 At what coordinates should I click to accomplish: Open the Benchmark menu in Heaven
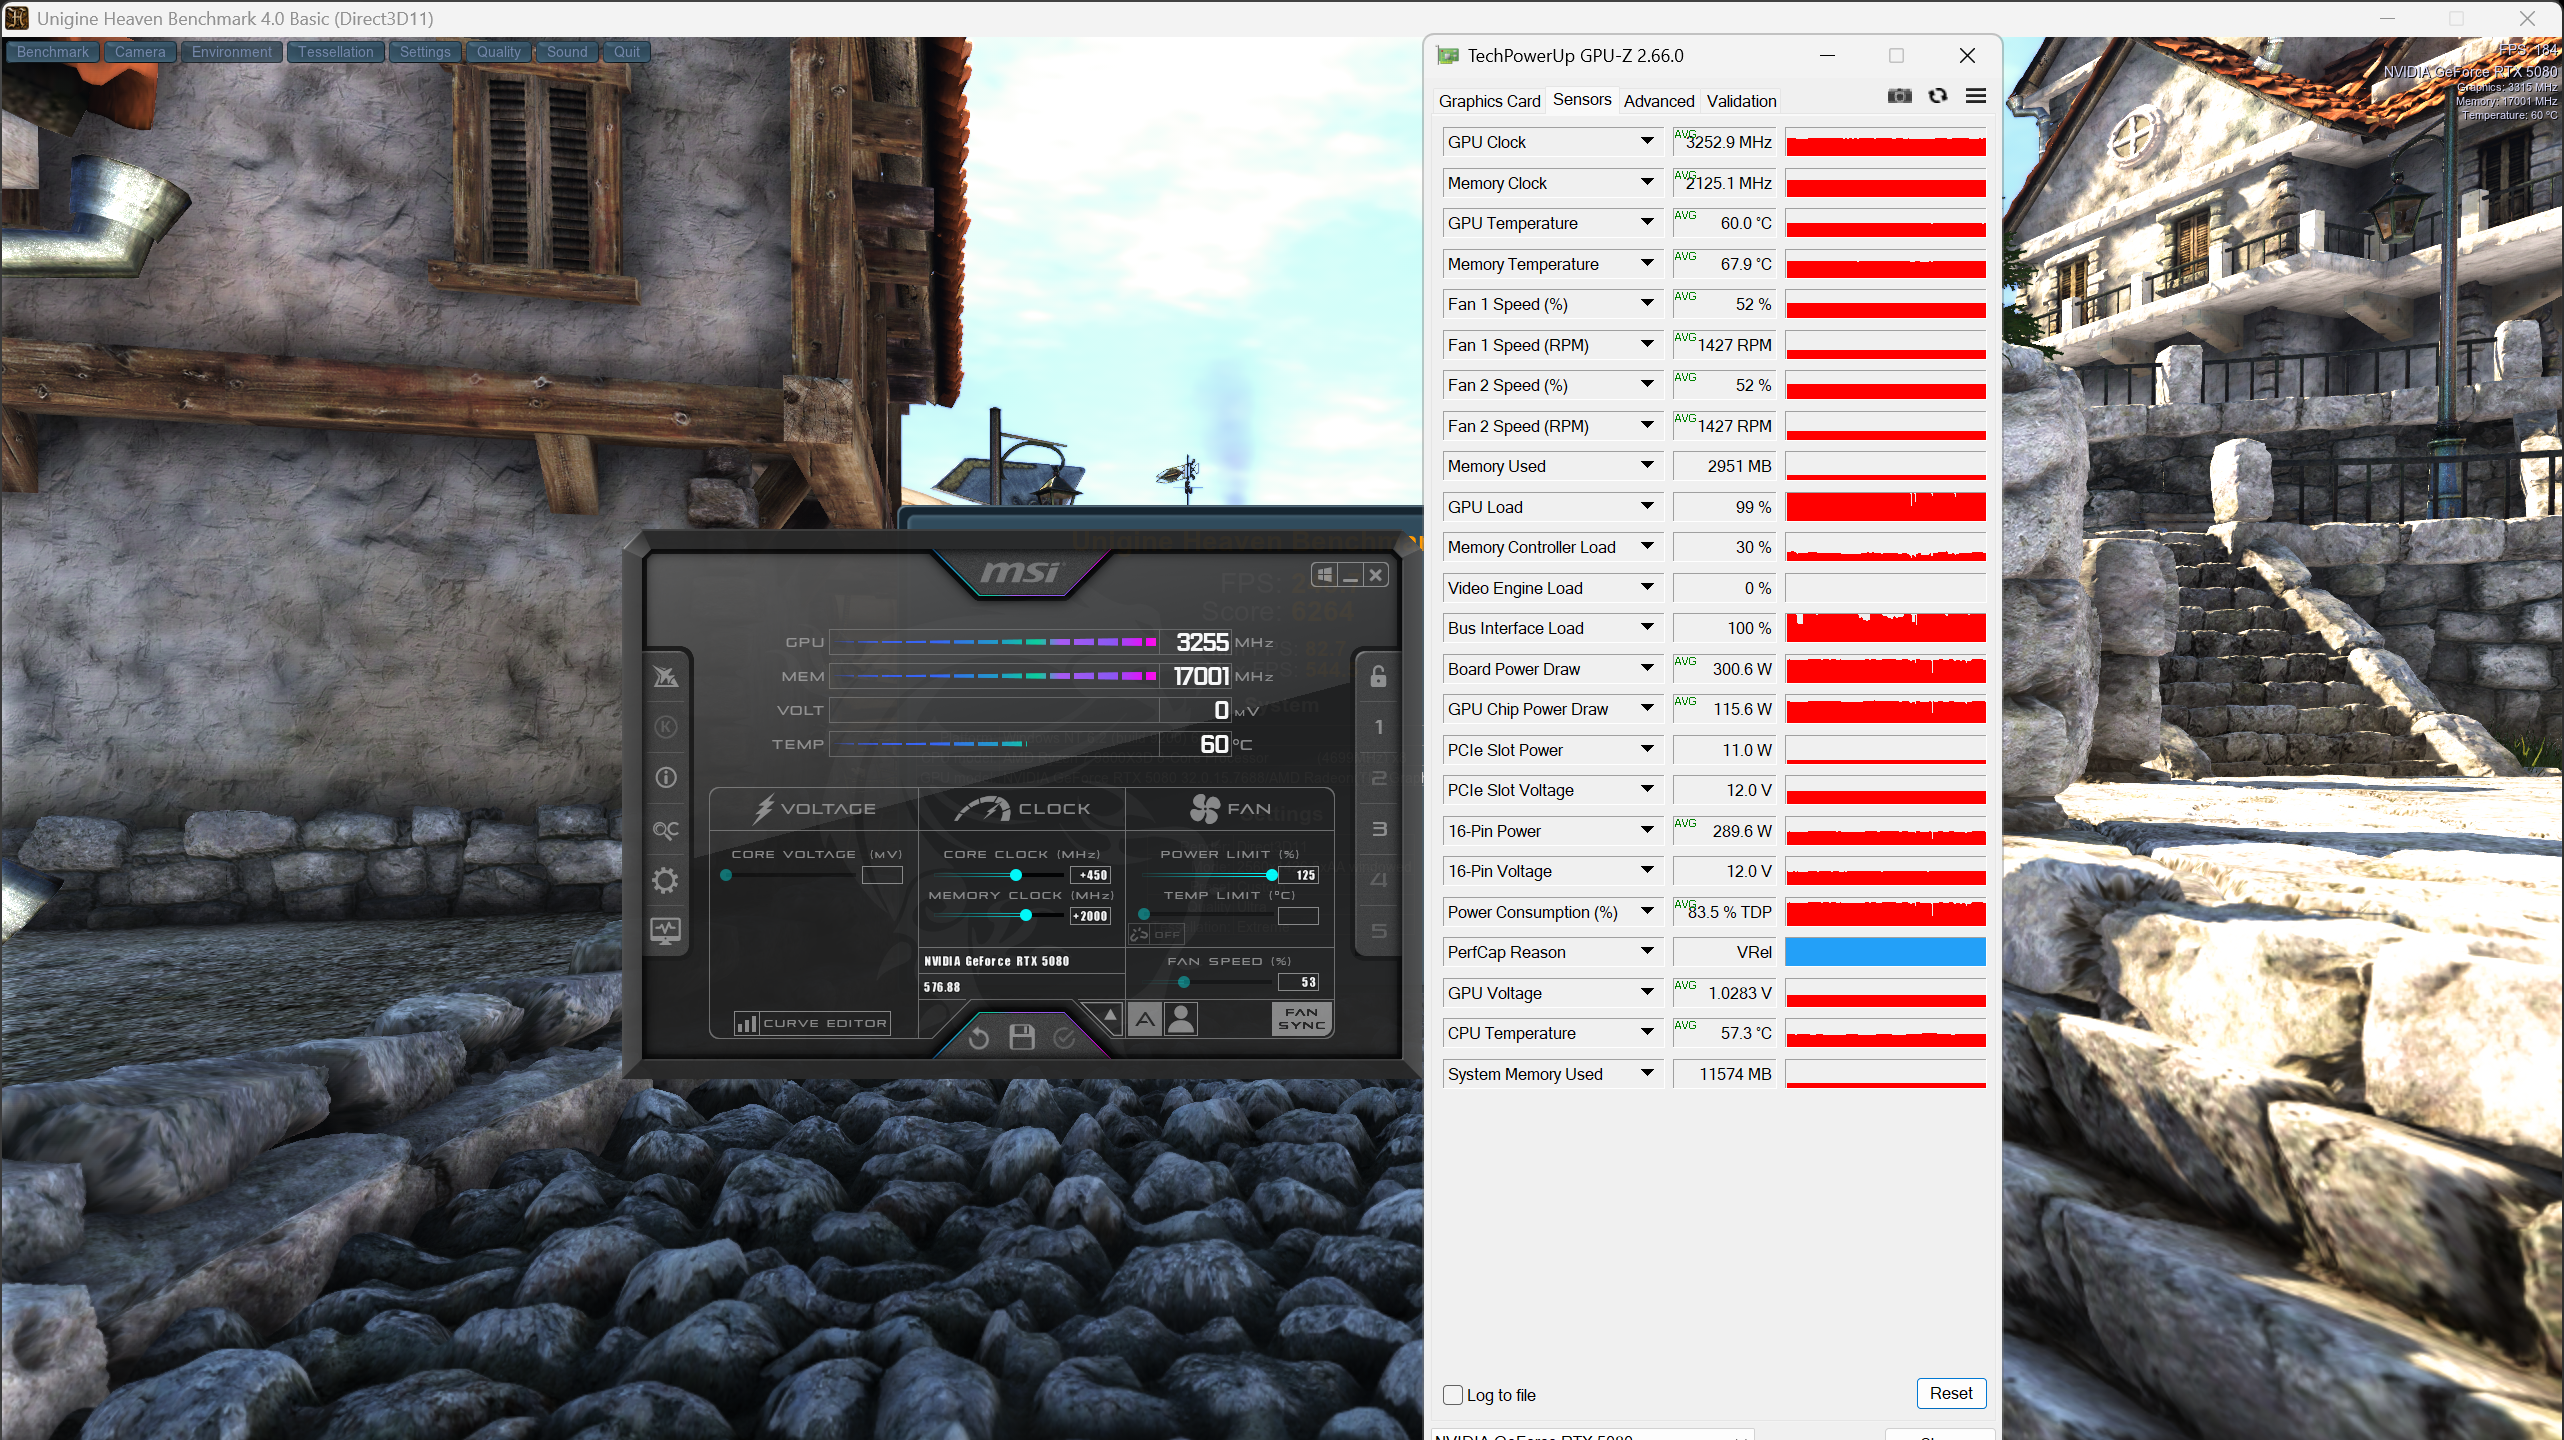tap(53, 52)
